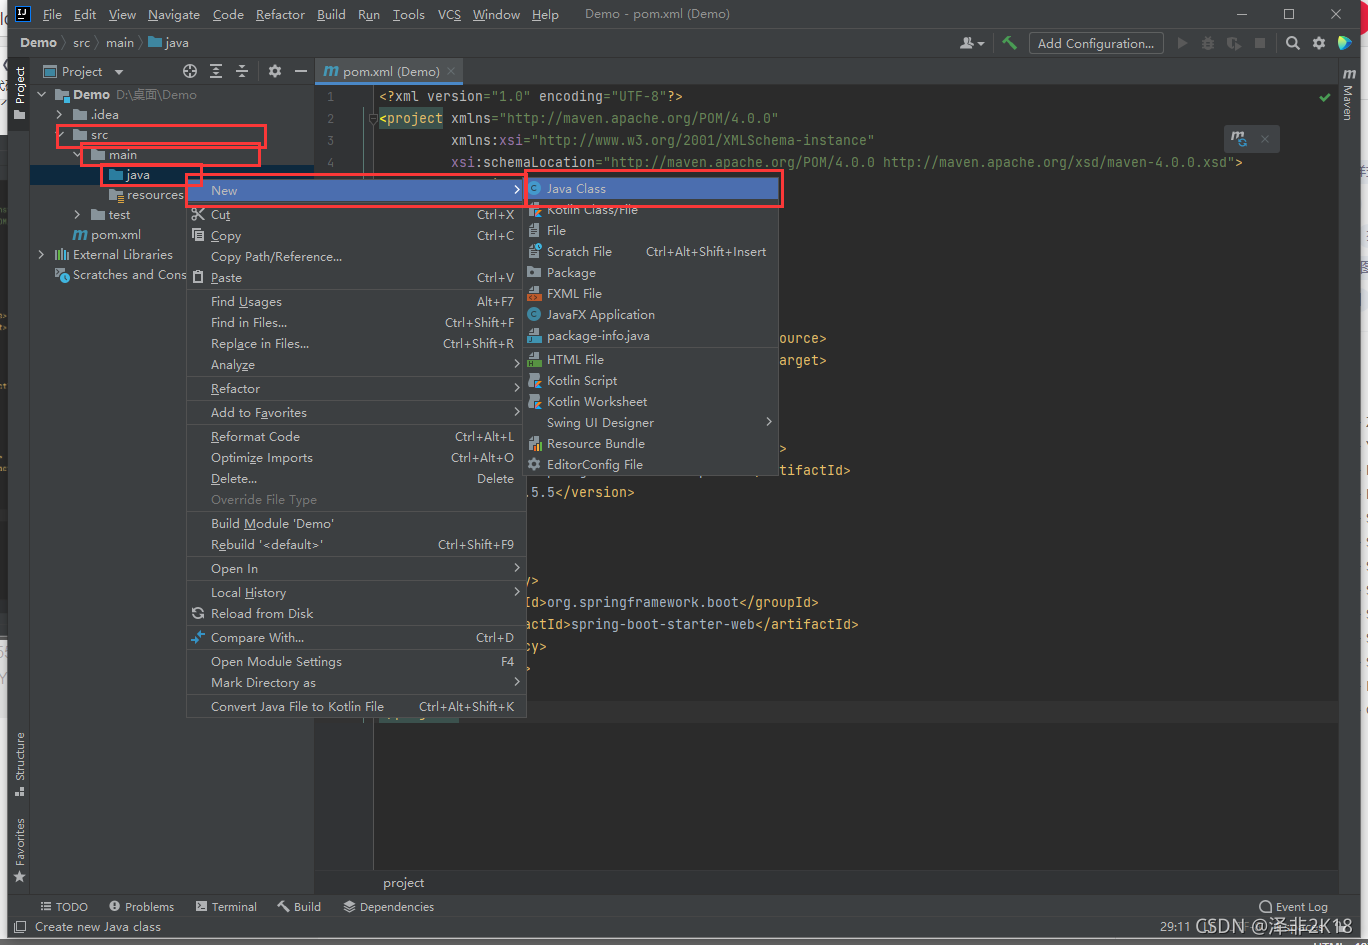This screenshot has width=1368, height=945.
Task: Load Maven changes floating icon
Action: click(1239, 139)
